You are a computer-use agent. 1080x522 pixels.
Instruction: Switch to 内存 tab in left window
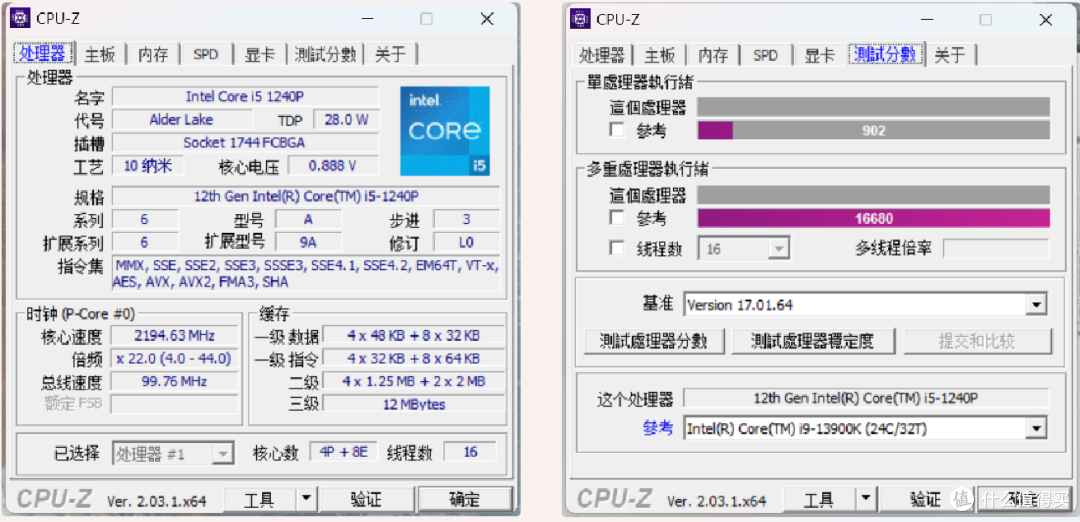(153, 54)
